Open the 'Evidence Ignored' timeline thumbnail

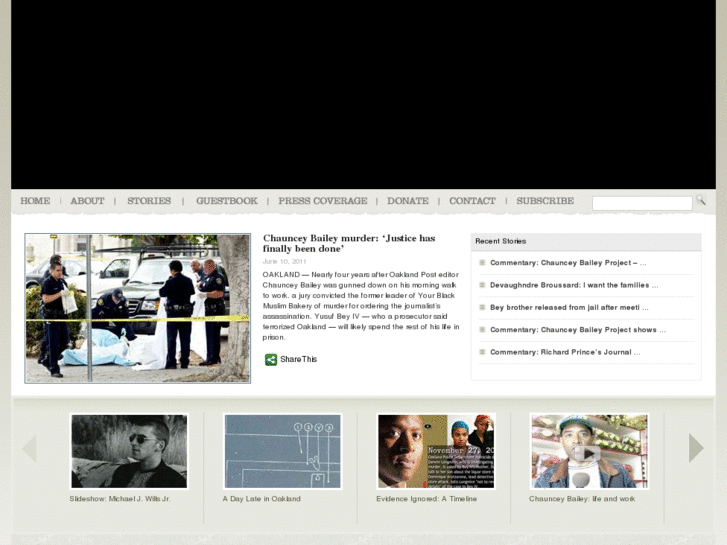click(436, 451)
